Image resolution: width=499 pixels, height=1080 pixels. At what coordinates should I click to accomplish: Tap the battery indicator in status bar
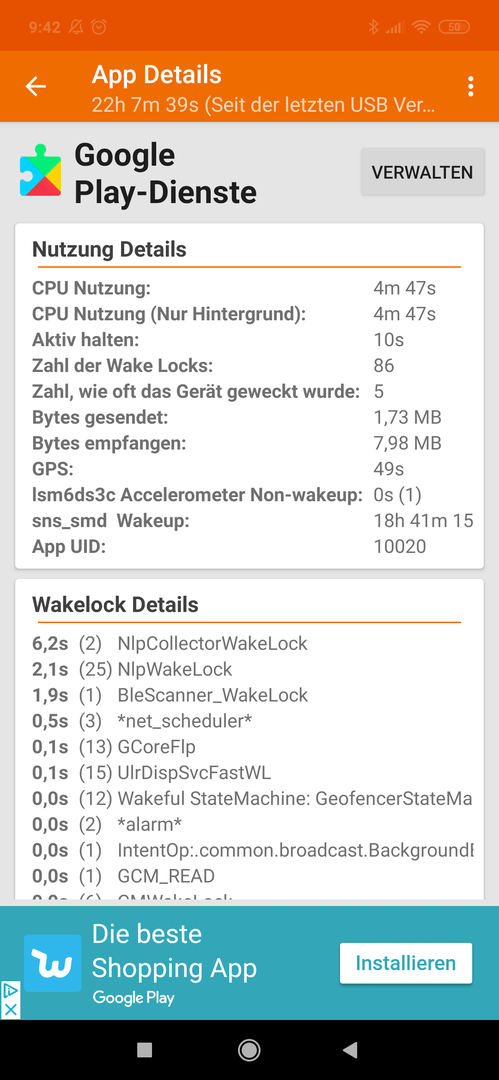(x=454, y=28)
